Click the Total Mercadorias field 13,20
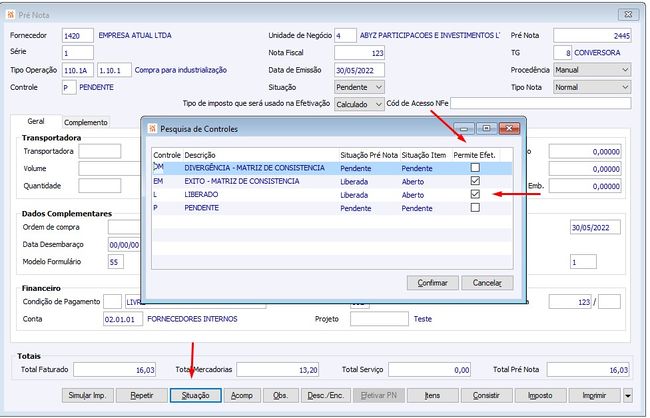Viewport: 650px width, 418px height. tap(278, 369)
